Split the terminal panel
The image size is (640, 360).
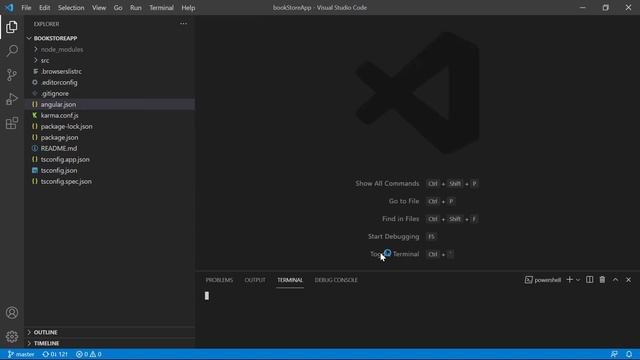(589, 280)
